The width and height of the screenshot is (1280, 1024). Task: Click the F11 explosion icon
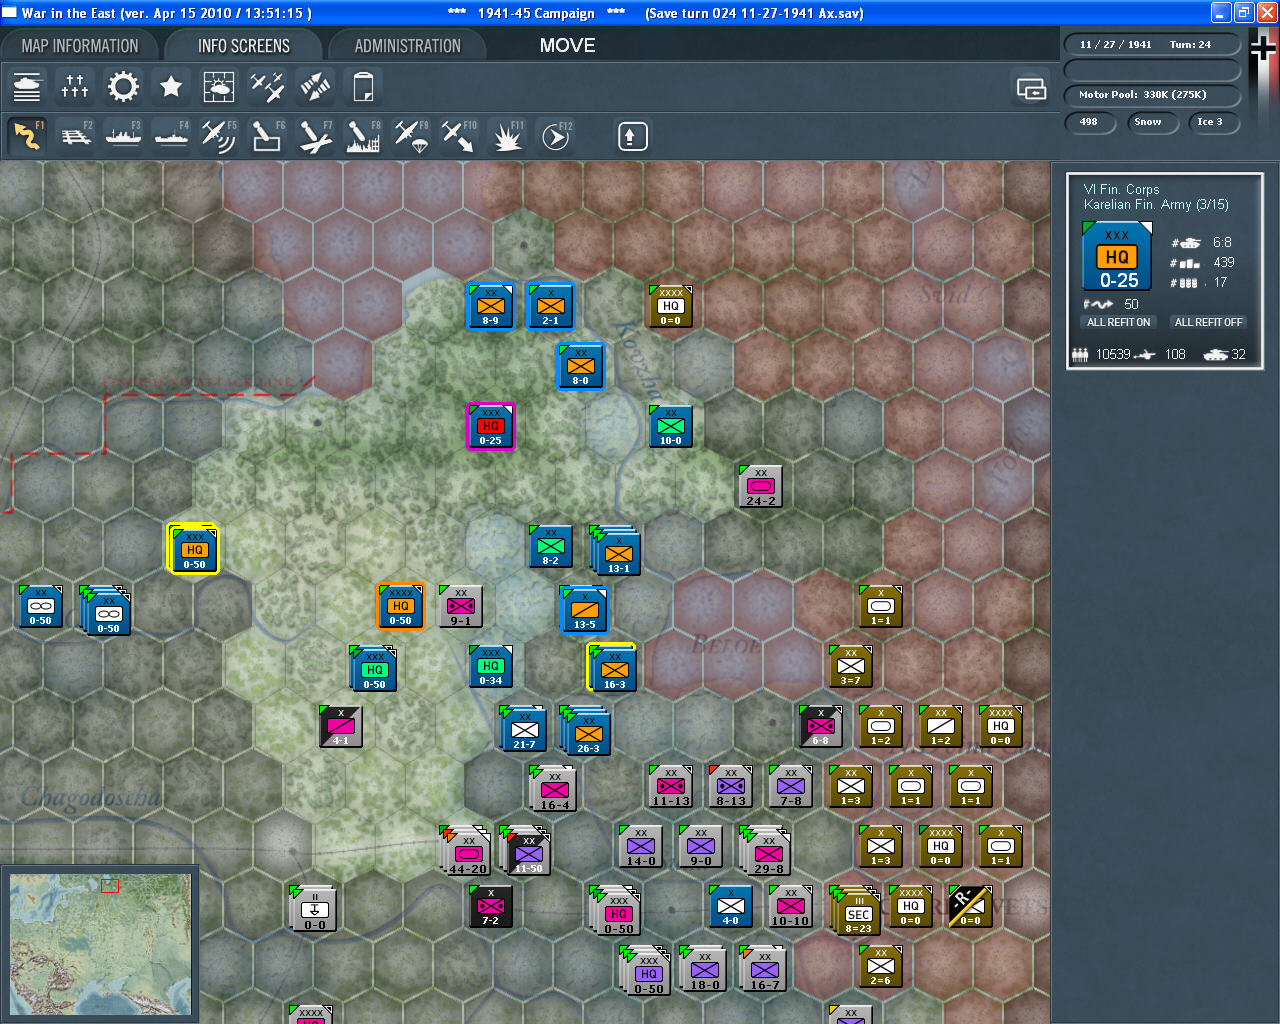507,136
